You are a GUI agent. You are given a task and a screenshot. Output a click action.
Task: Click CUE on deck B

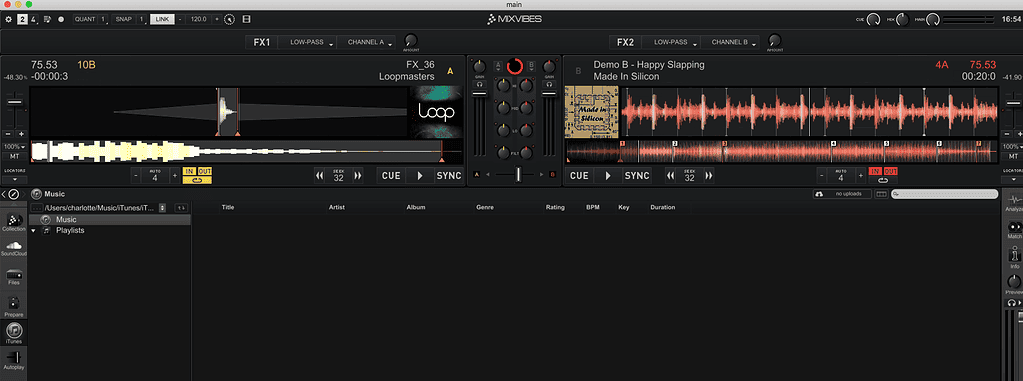click(x=579, y=175)
